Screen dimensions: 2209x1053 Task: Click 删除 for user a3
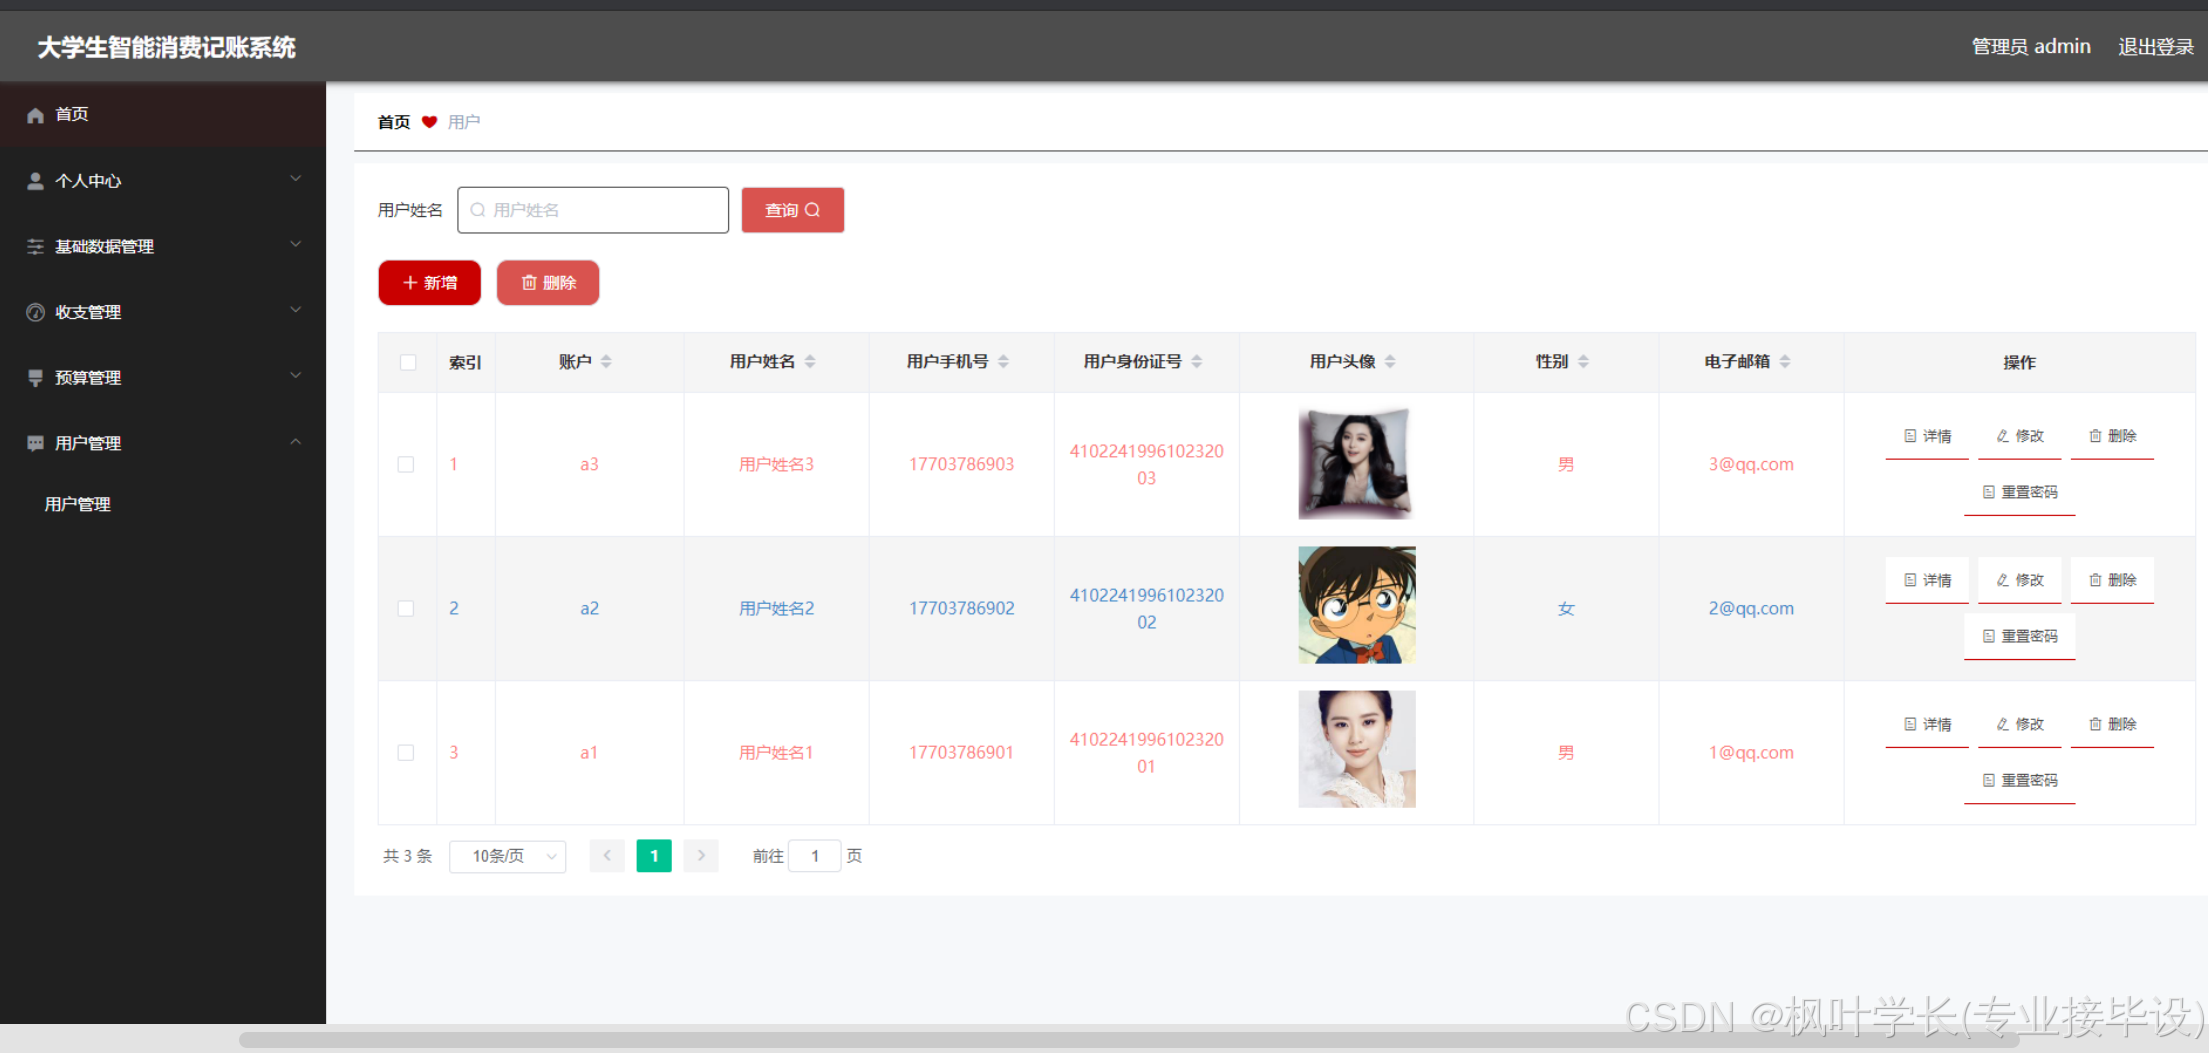pyautogui.click(x=2112, y=437)
